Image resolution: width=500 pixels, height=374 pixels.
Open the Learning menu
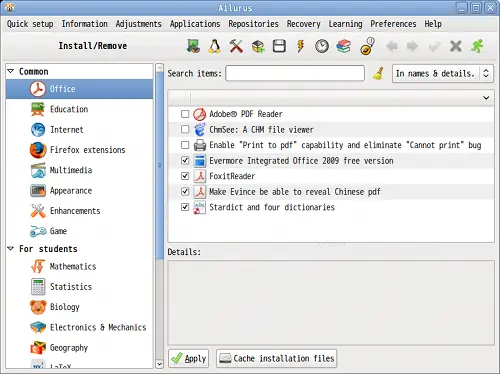point(345,24)
